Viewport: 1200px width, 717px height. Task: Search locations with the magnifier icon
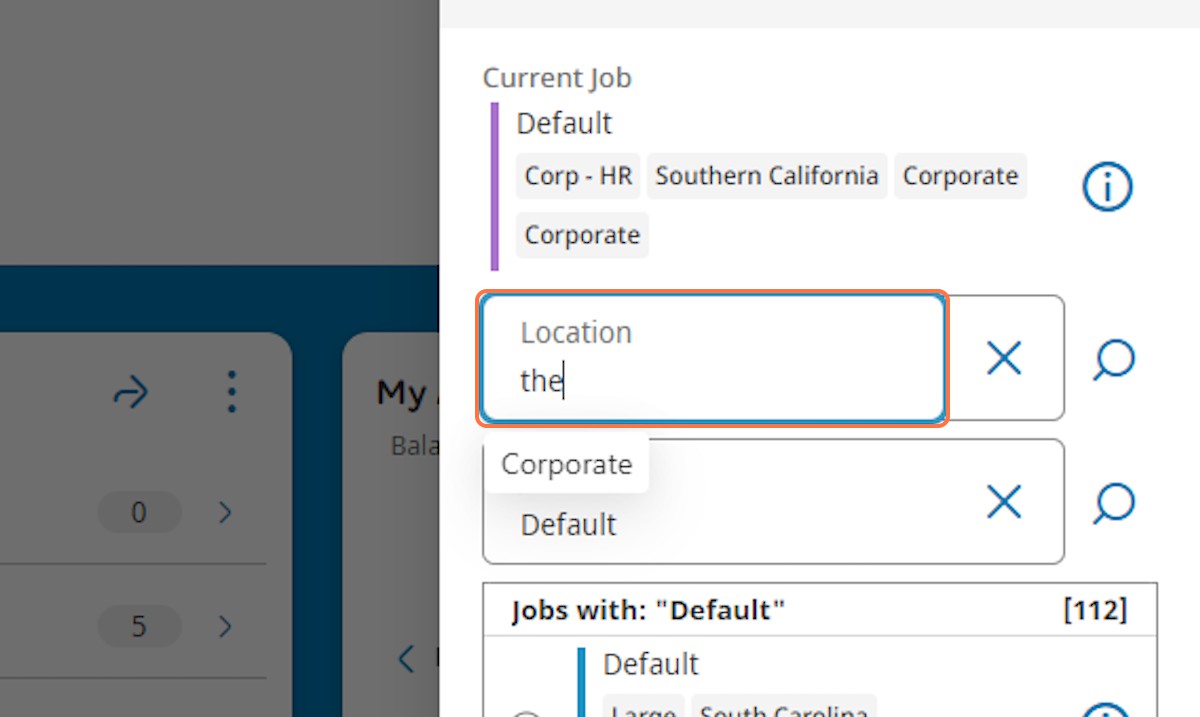point(1113,359)
